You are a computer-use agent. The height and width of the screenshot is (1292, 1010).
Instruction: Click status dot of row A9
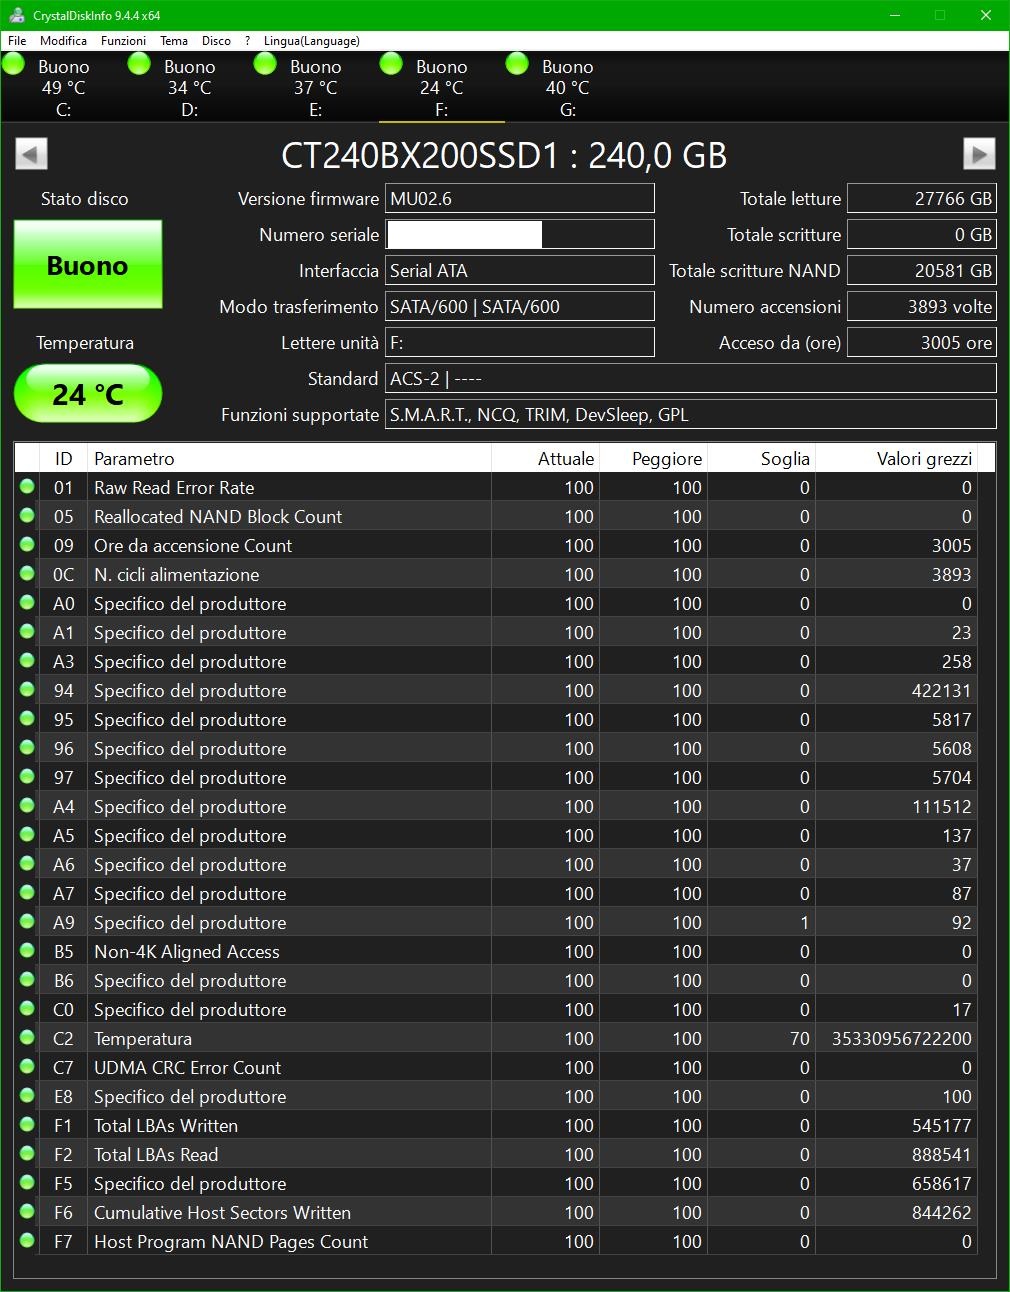point(27,922)
